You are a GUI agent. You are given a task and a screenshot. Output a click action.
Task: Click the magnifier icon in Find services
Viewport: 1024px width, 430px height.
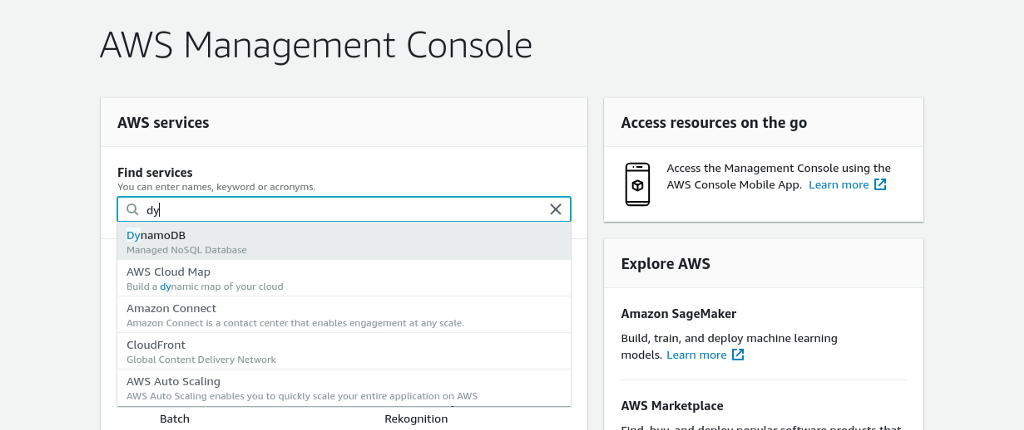click(132, 210)
